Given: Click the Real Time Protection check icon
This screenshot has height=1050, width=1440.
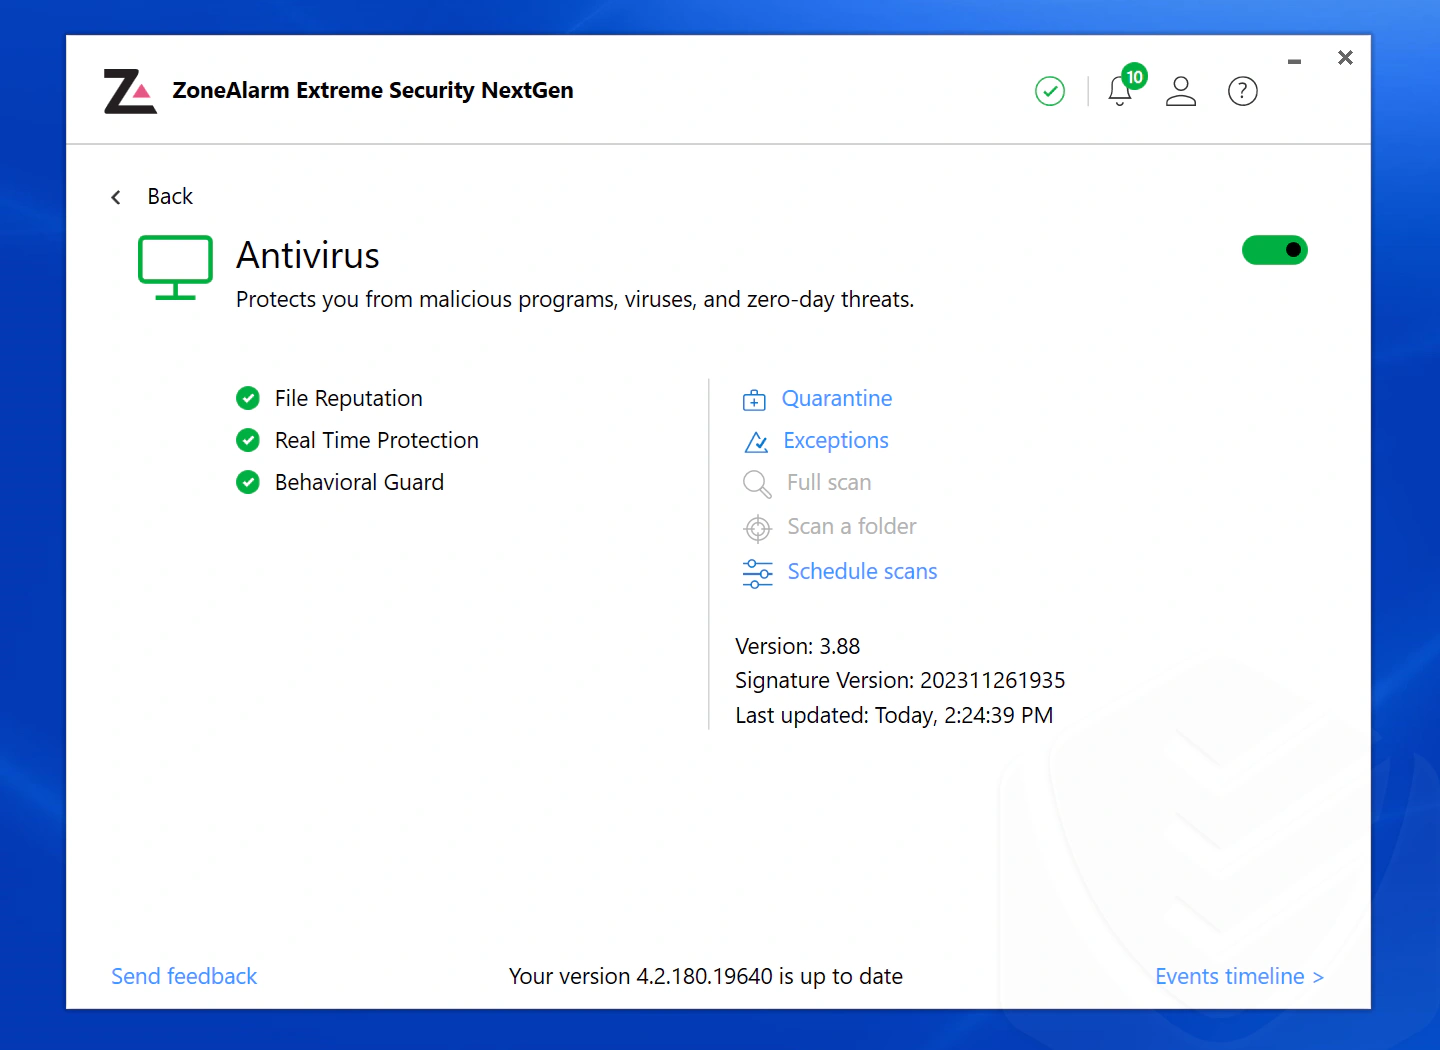Looking at the screenshot, I should pos(248,440).
